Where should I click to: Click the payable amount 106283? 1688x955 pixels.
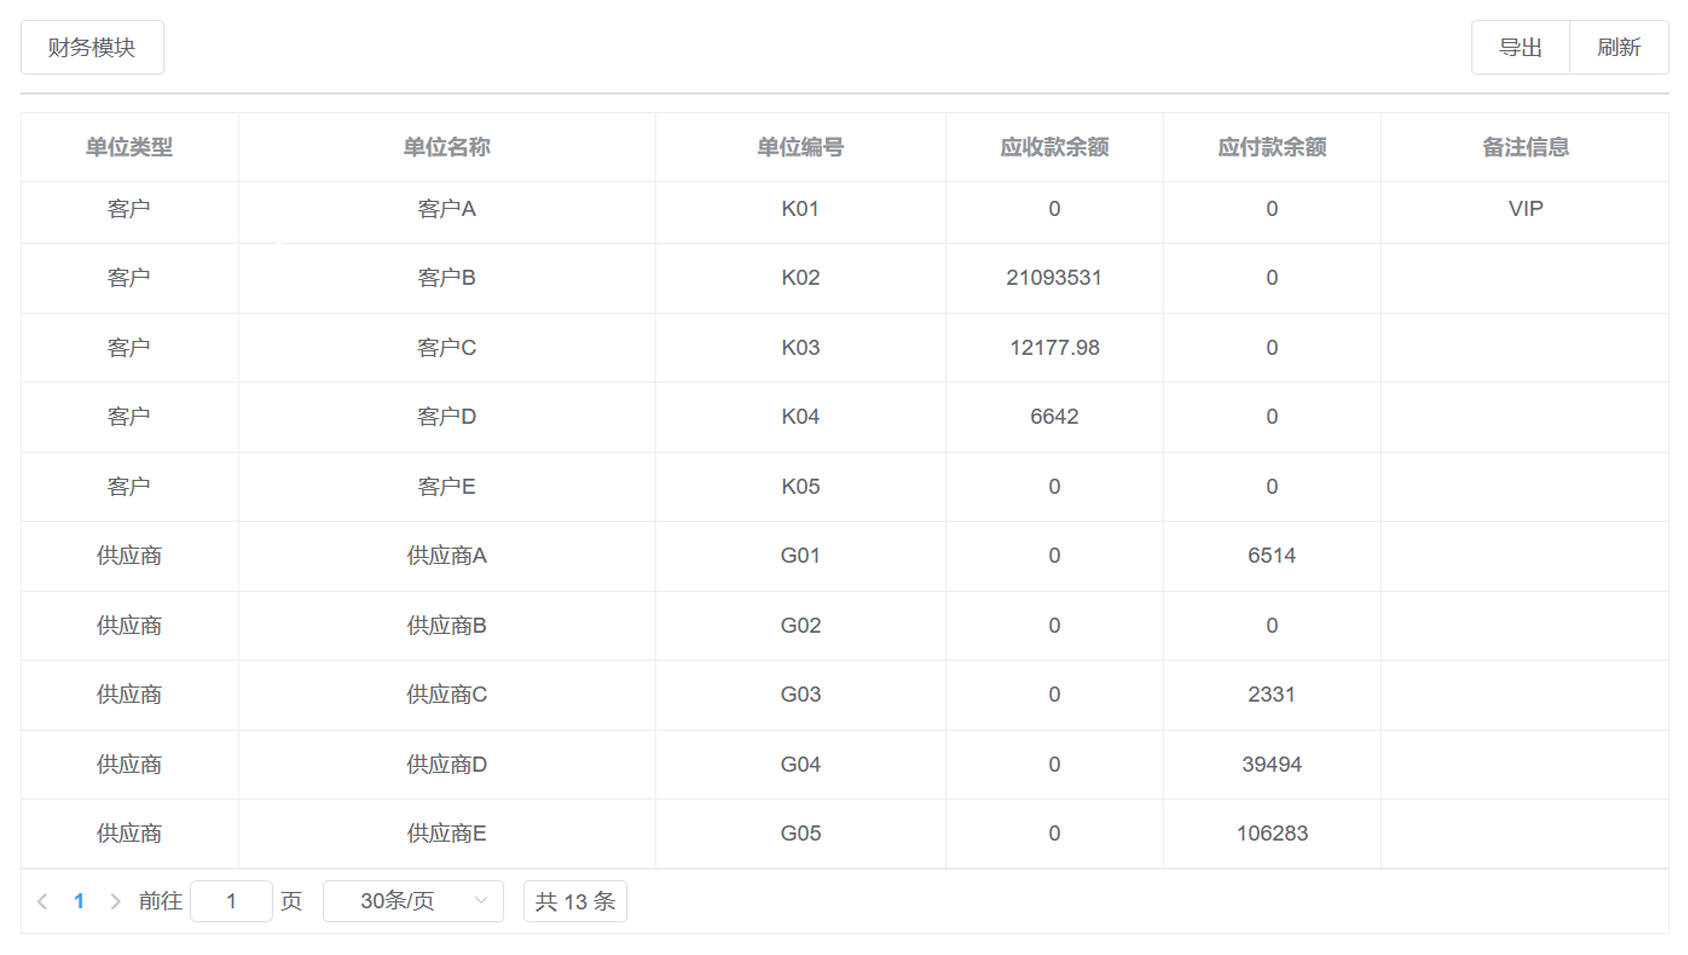(1271, 833)
